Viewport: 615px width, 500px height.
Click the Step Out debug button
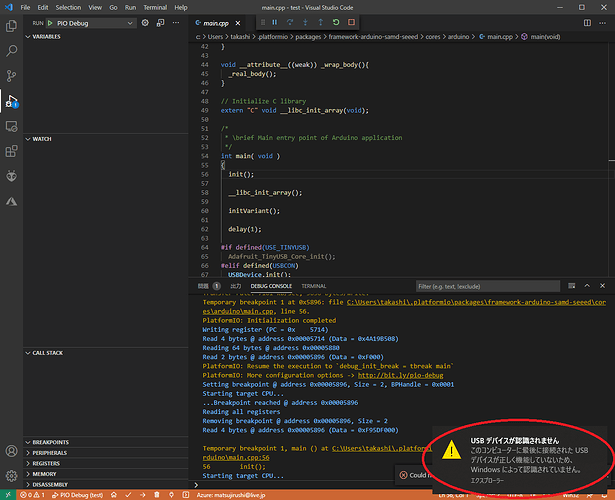(320, 22)
